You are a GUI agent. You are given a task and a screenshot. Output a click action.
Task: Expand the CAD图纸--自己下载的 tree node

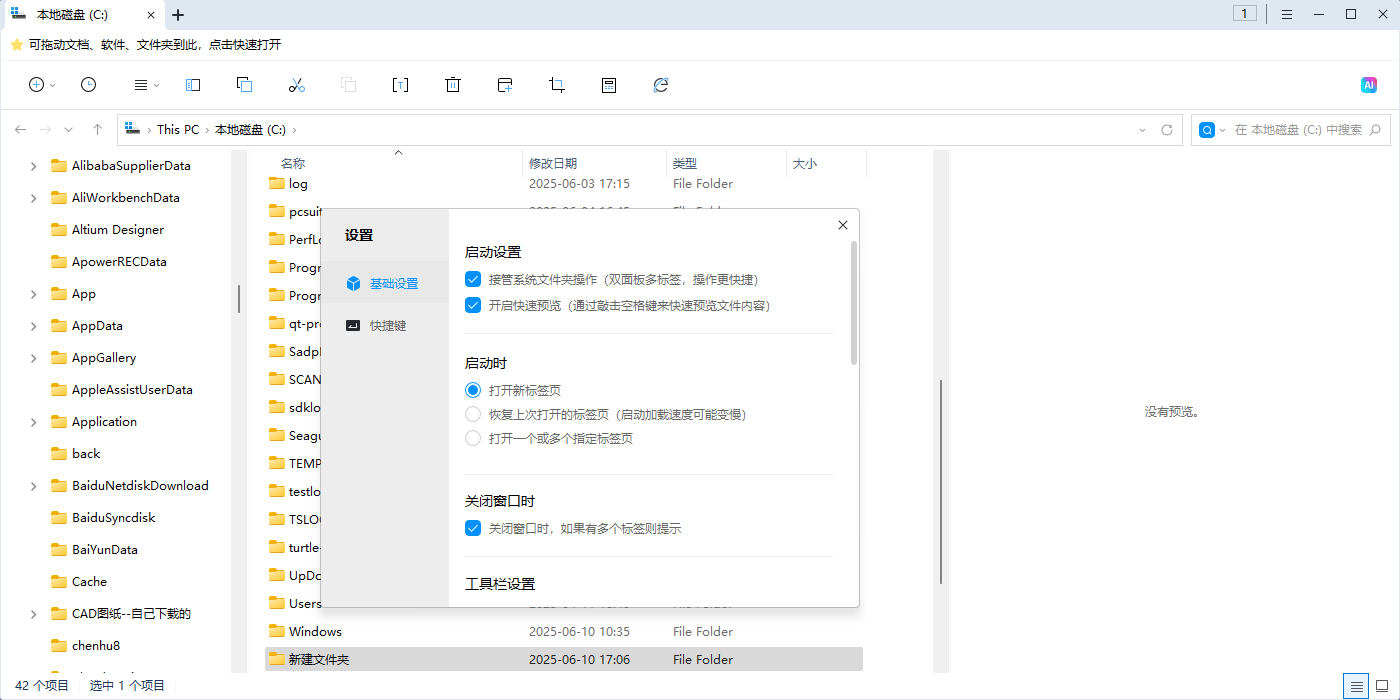pyautogui.click(x=34, y=614)
